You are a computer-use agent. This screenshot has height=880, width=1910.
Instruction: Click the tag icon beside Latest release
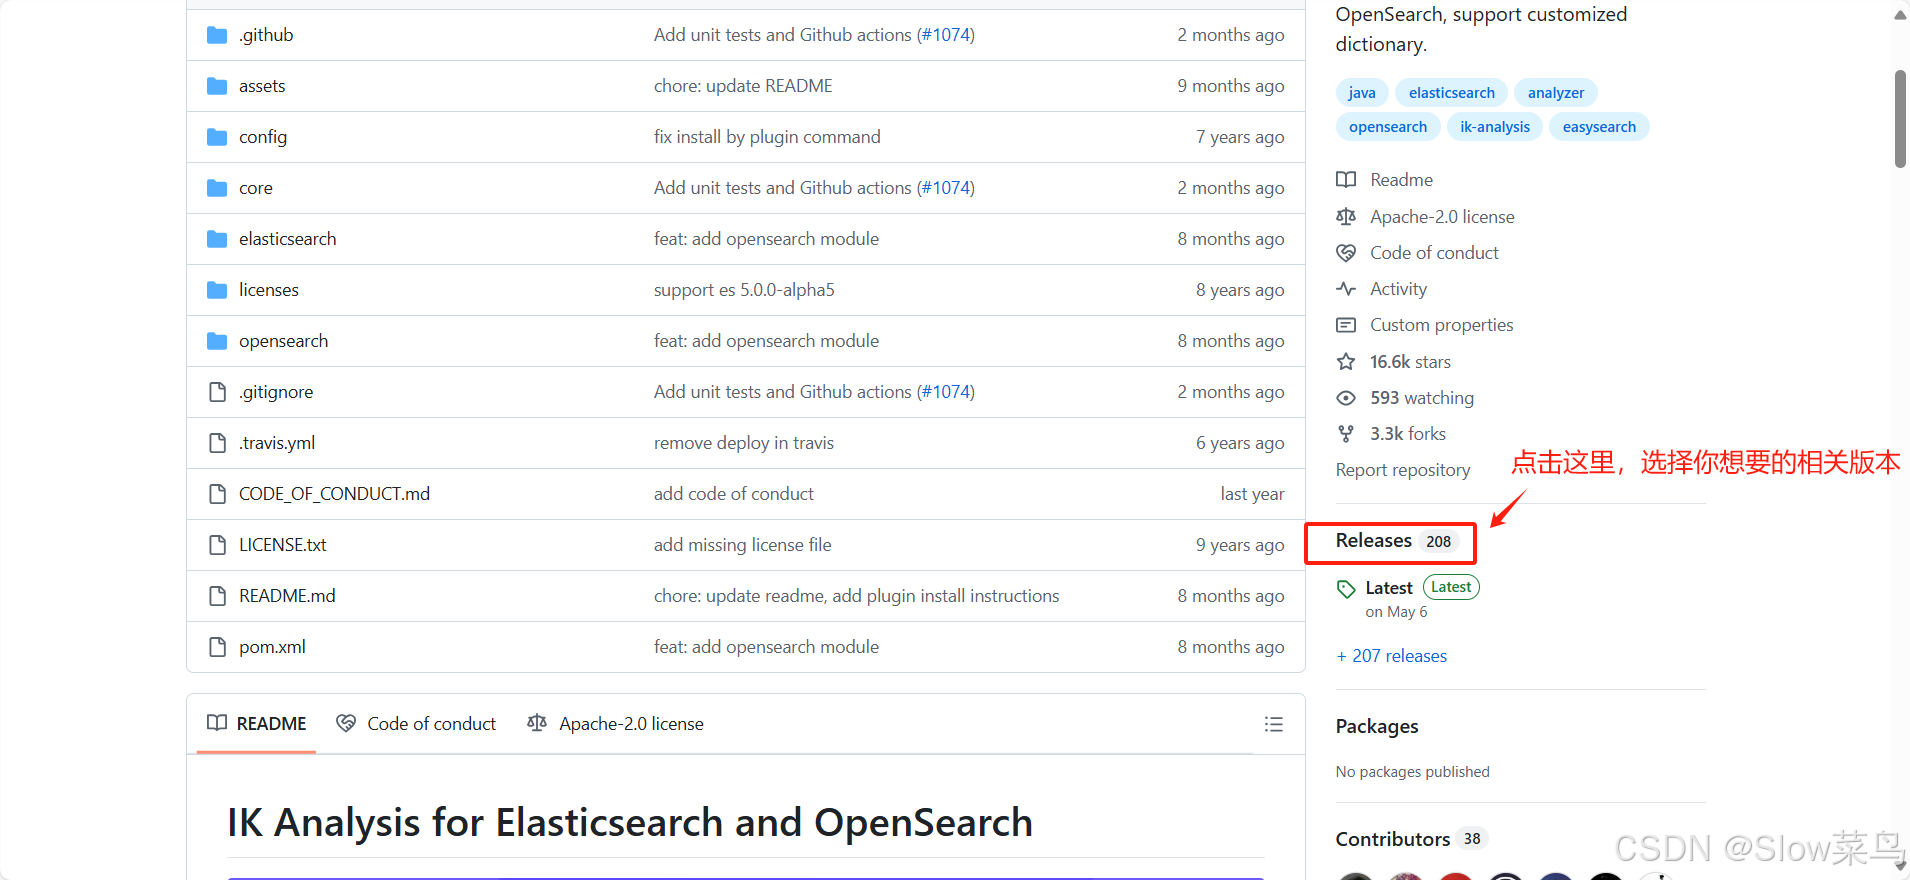(x=1346, y=589)
